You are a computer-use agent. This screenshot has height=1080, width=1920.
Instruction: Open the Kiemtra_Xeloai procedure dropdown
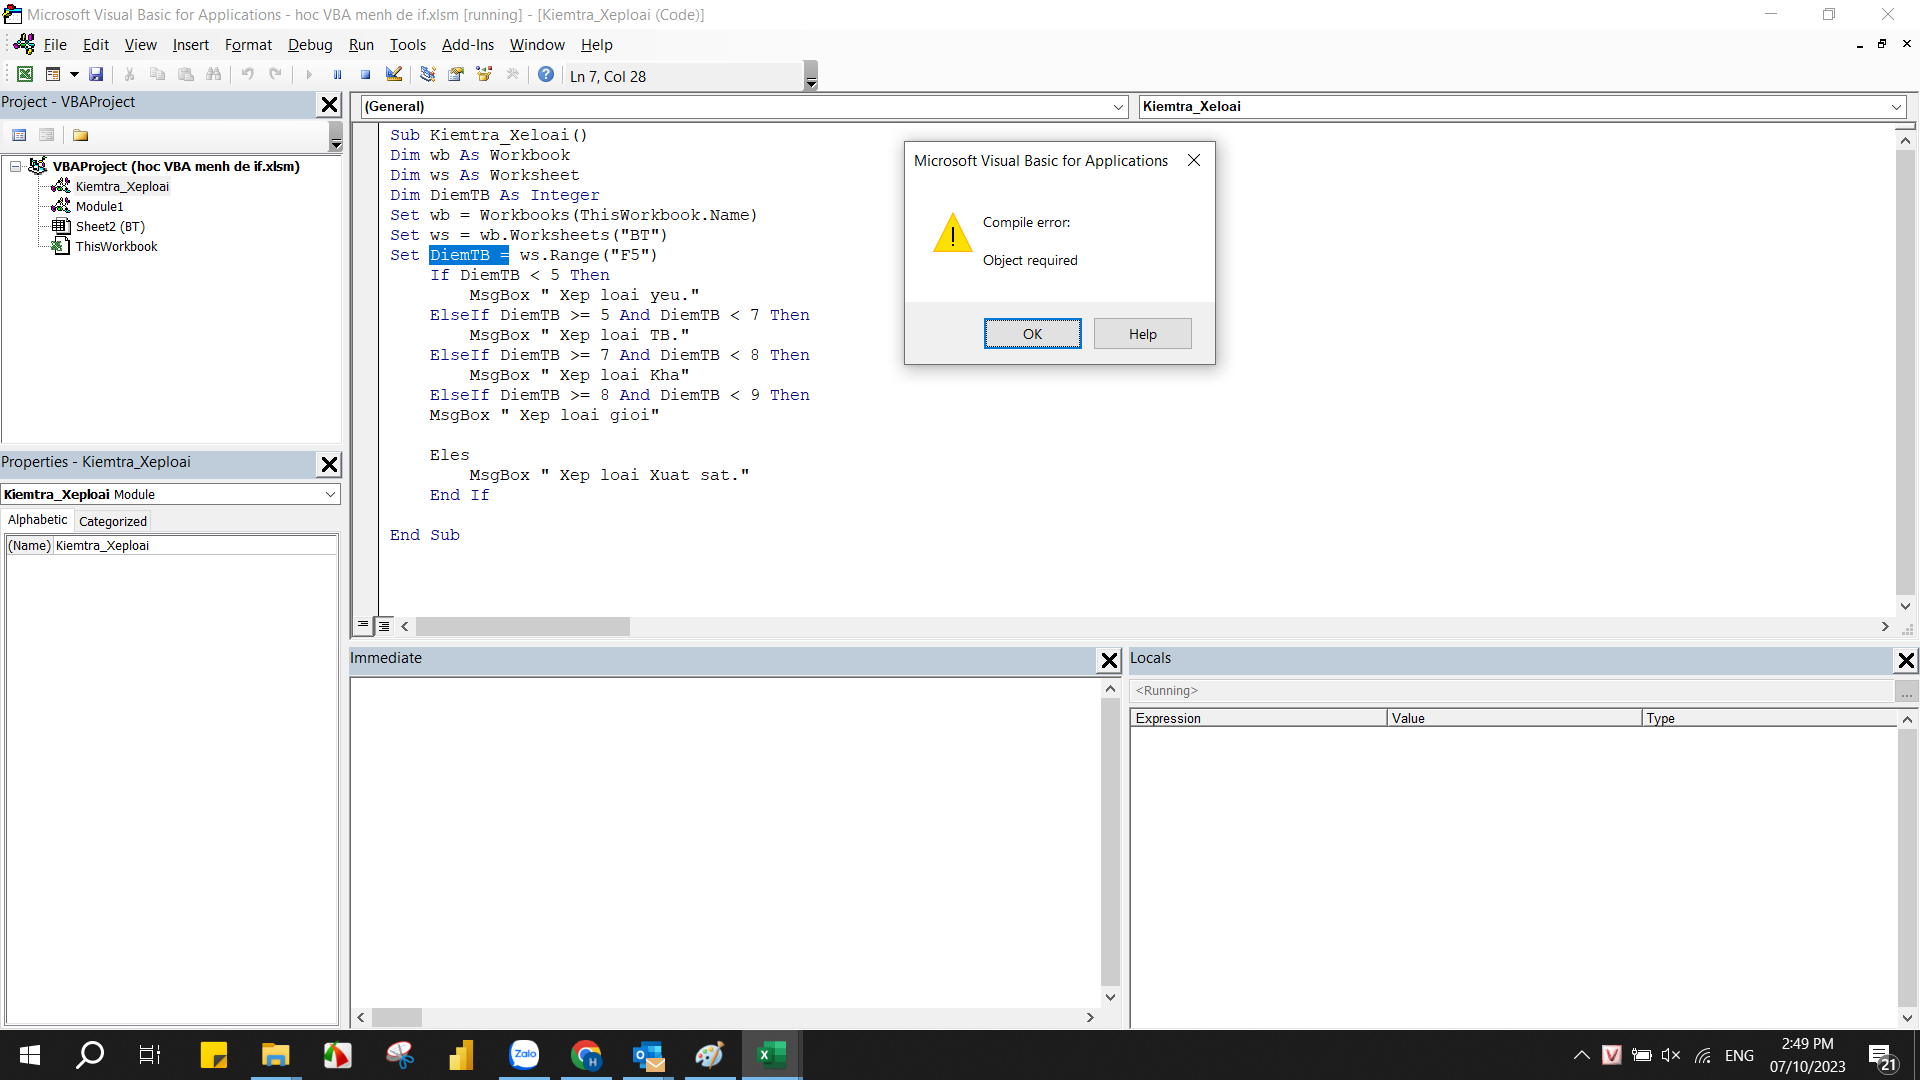coord(1896,107)
